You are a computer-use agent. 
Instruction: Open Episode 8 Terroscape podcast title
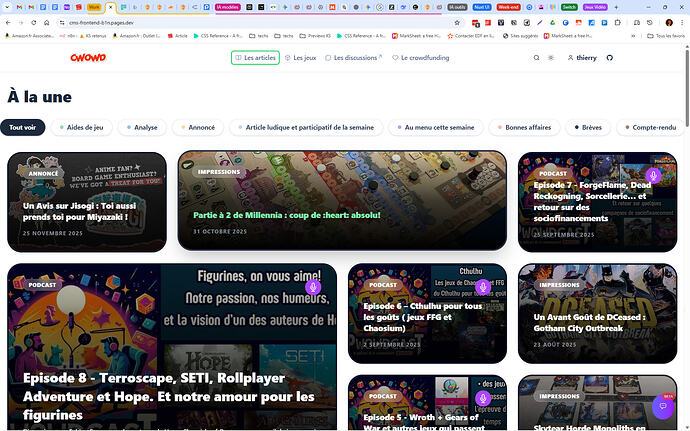click(x=169, y=396)
